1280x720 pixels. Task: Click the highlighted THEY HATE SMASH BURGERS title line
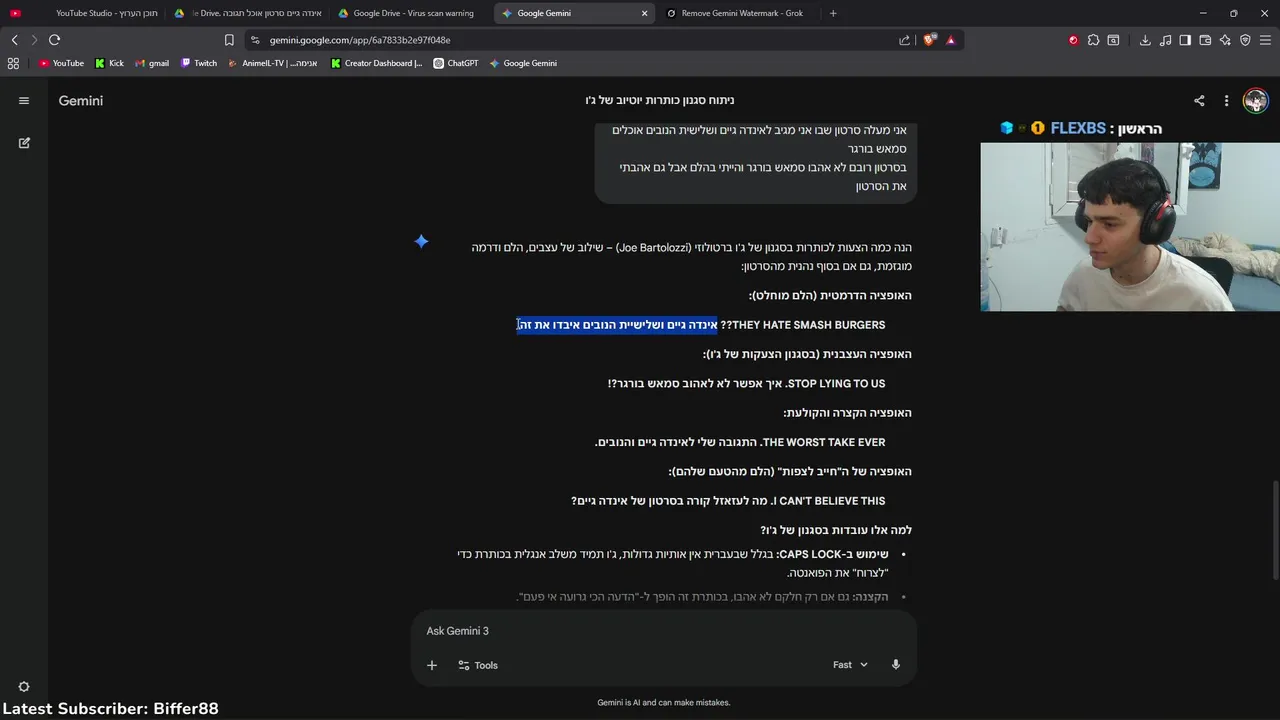click(701, 325)
